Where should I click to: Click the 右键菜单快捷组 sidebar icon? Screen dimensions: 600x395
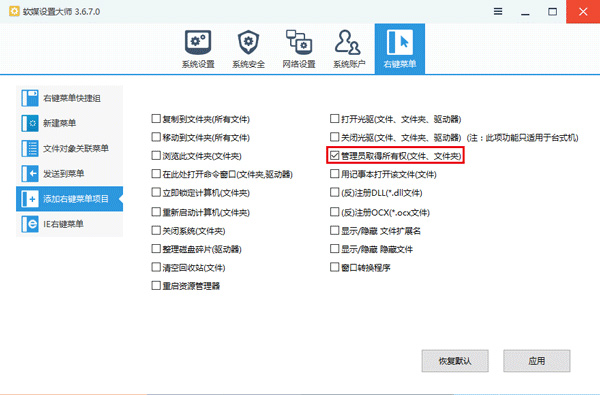[30, 98]
